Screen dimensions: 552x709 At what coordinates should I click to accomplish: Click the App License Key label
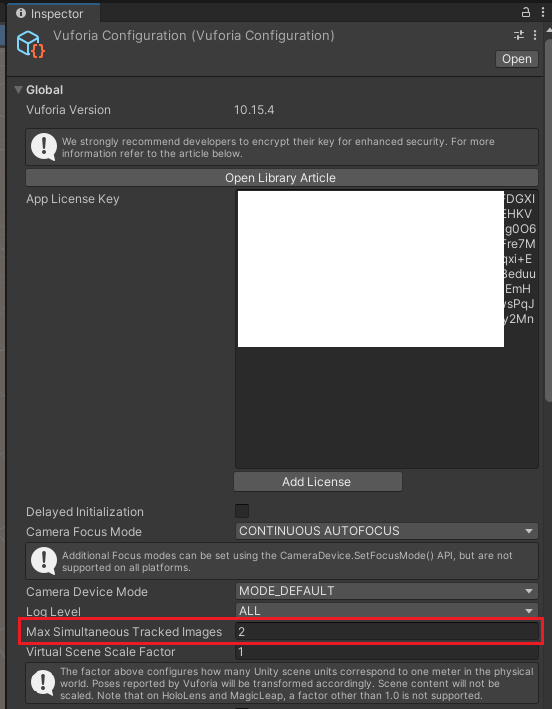72,199
